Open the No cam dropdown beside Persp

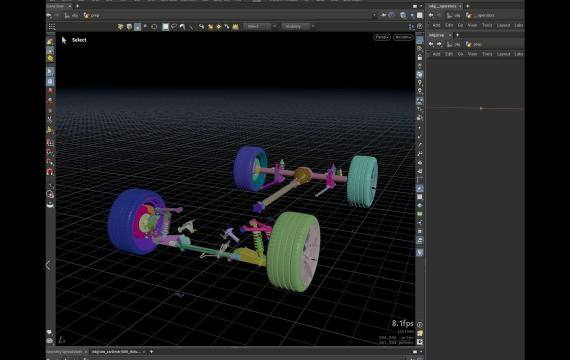[403, 37]
